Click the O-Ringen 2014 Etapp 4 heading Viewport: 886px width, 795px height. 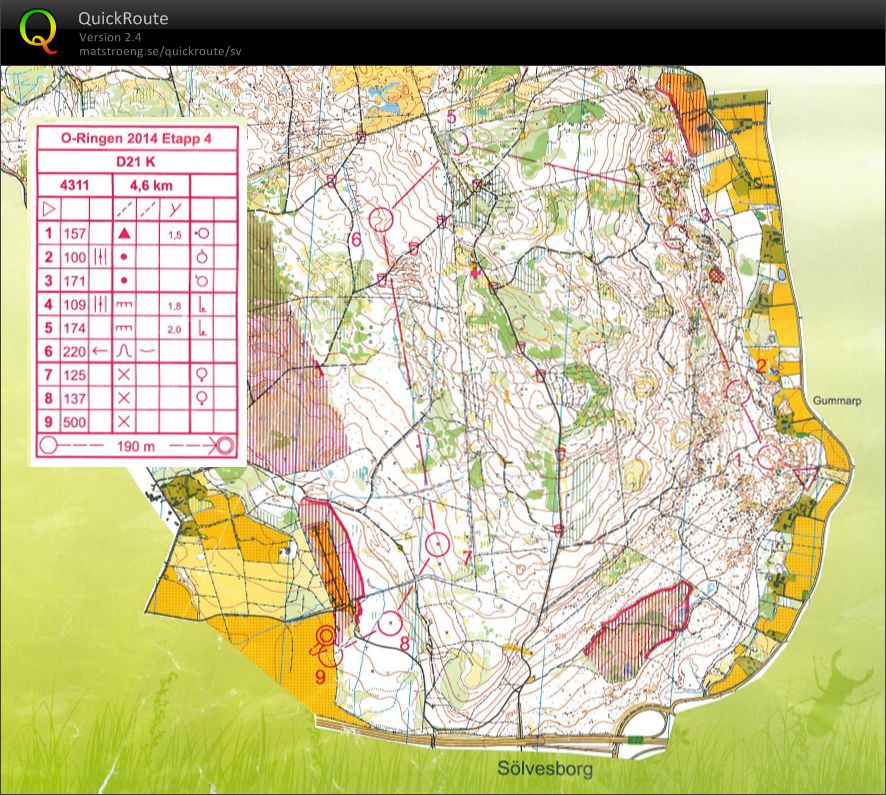point(136,138)
